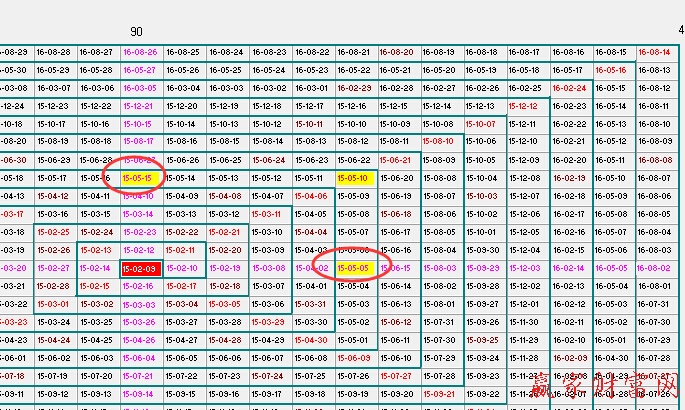Select the red 15-02-11 cell
685x410 pixels.
[x=182, y=250]
